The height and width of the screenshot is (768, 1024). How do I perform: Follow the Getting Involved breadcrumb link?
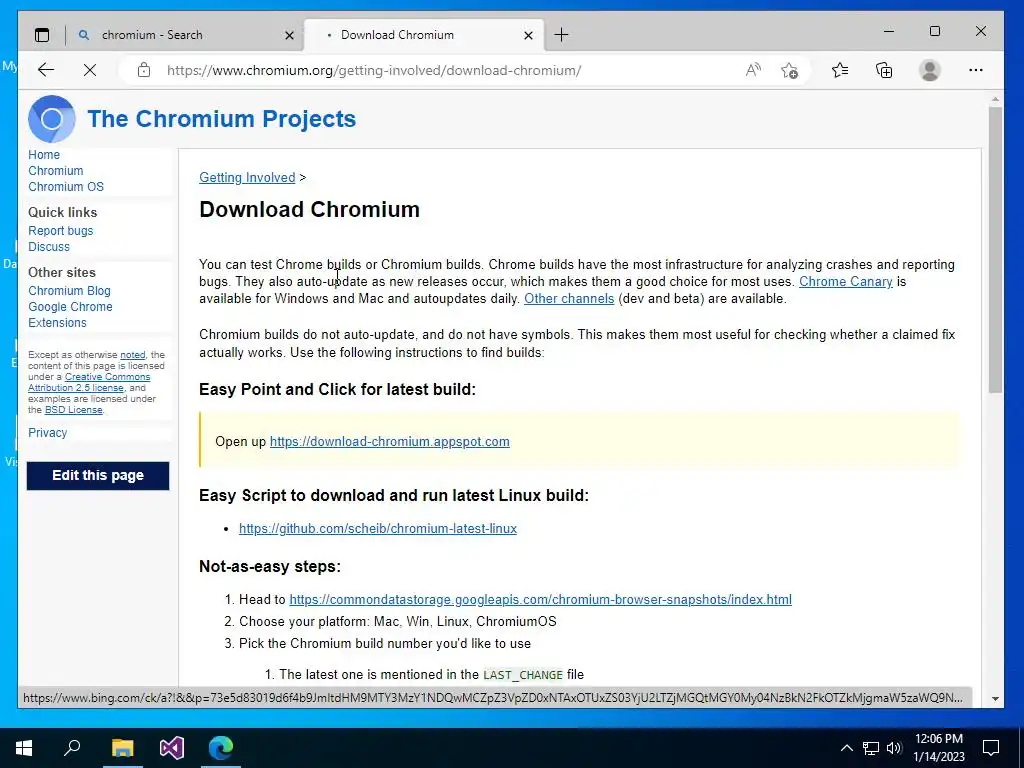click(x=247, y=178)
